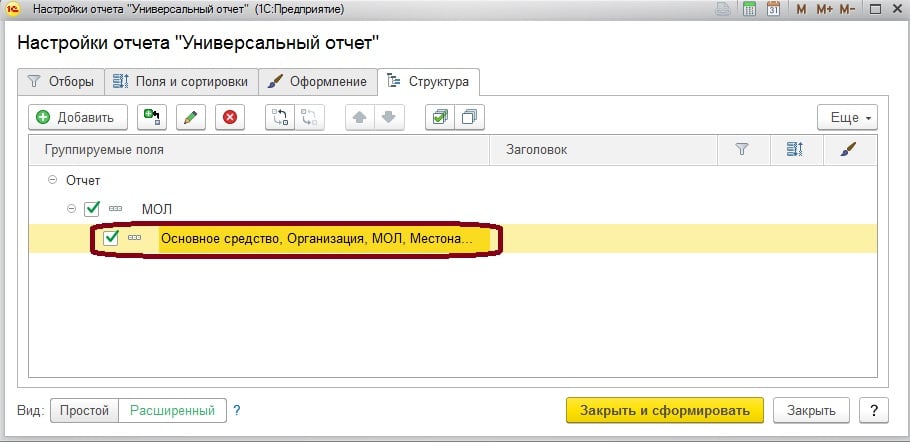Collapse the МОЛ tree node
Screen dimensions: 910x444
pyautogui.click(x=71, y=209)
